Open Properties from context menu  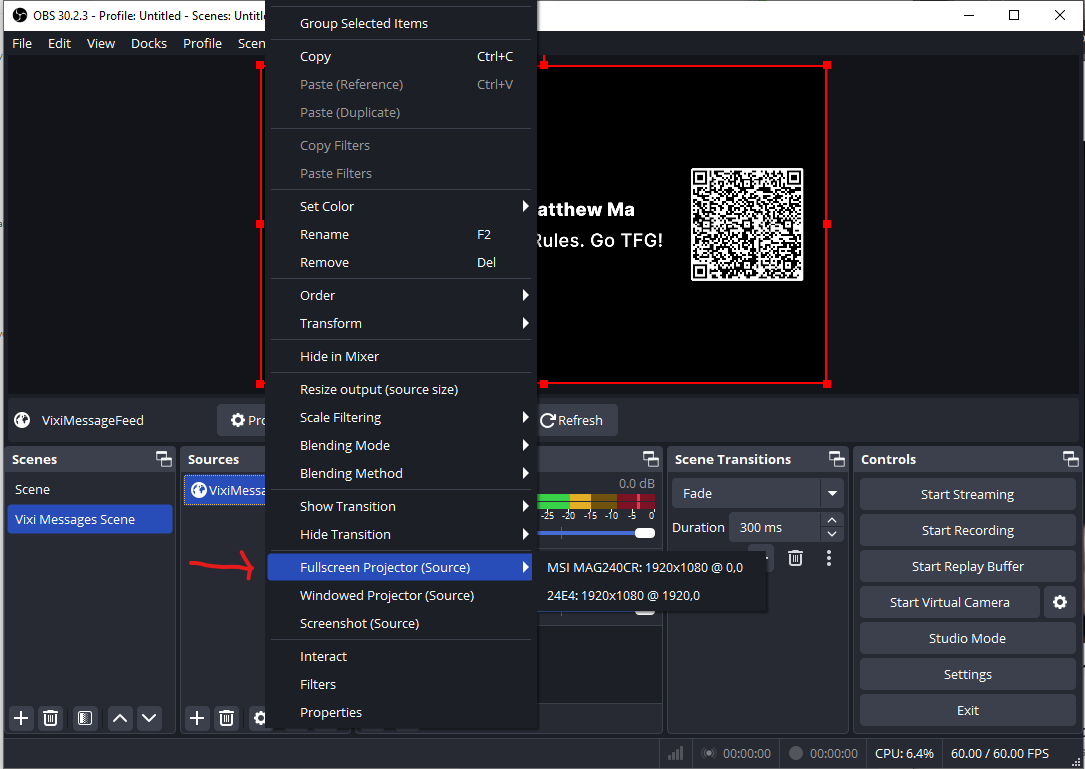pos(401,712)
